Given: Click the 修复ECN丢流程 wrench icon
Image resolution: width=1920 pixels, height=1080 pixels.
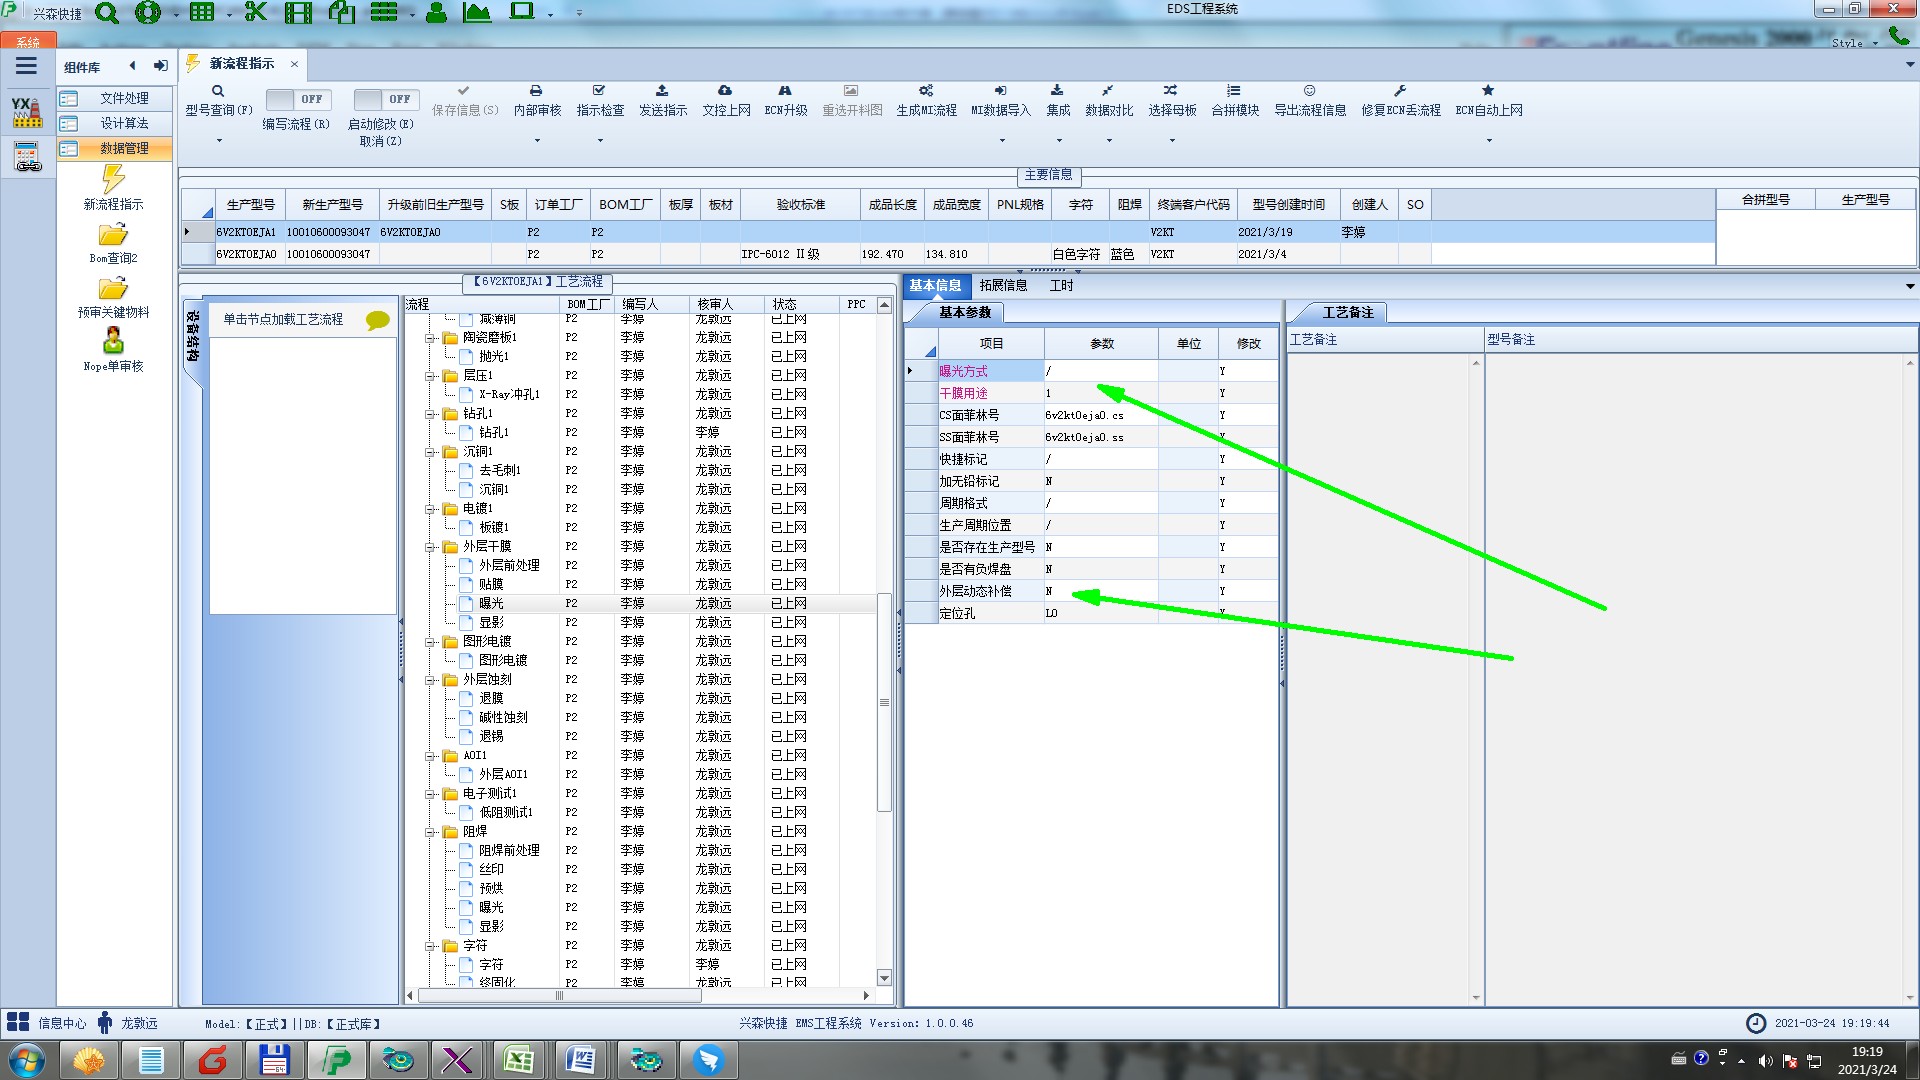Looking at the screenshot, I should click(1400, 91).
